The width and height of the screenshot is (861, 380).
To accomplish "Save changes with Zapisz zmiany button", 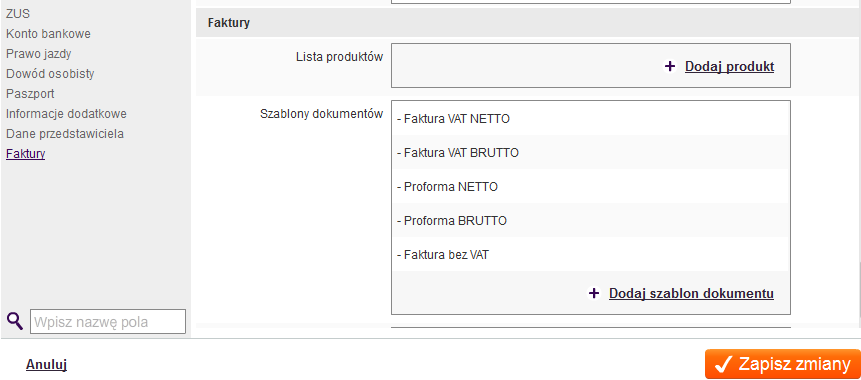I will (x=783, y=364).
